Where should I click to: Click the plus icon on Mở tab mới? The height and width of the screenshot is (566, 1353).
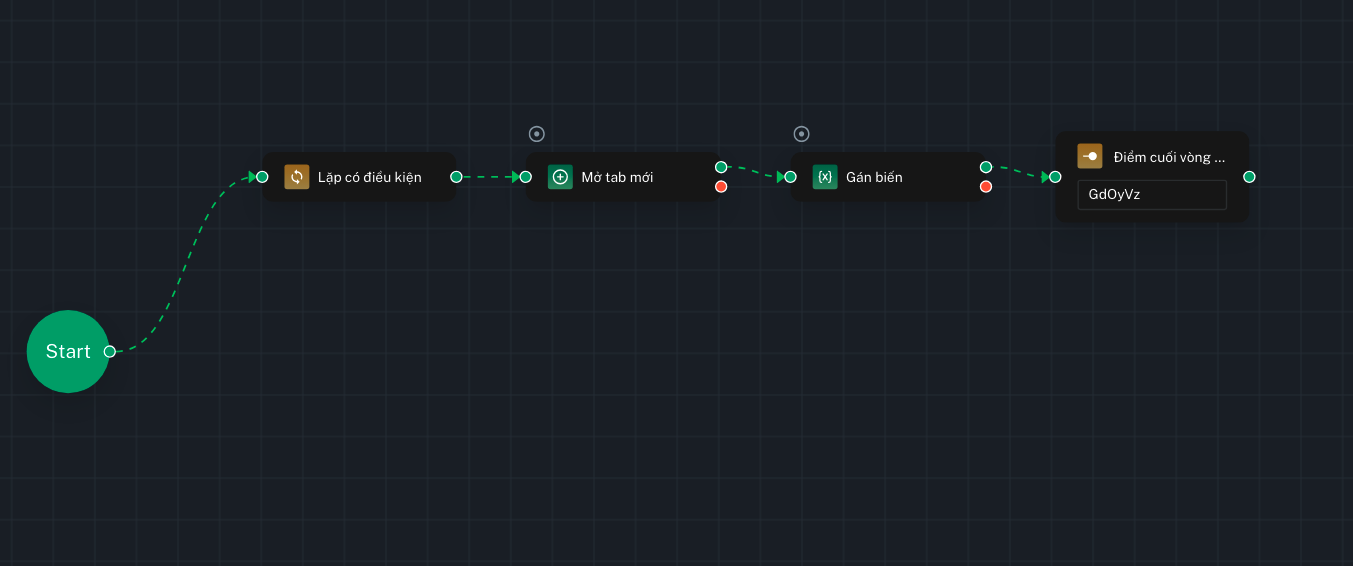[x=561, y=177]
